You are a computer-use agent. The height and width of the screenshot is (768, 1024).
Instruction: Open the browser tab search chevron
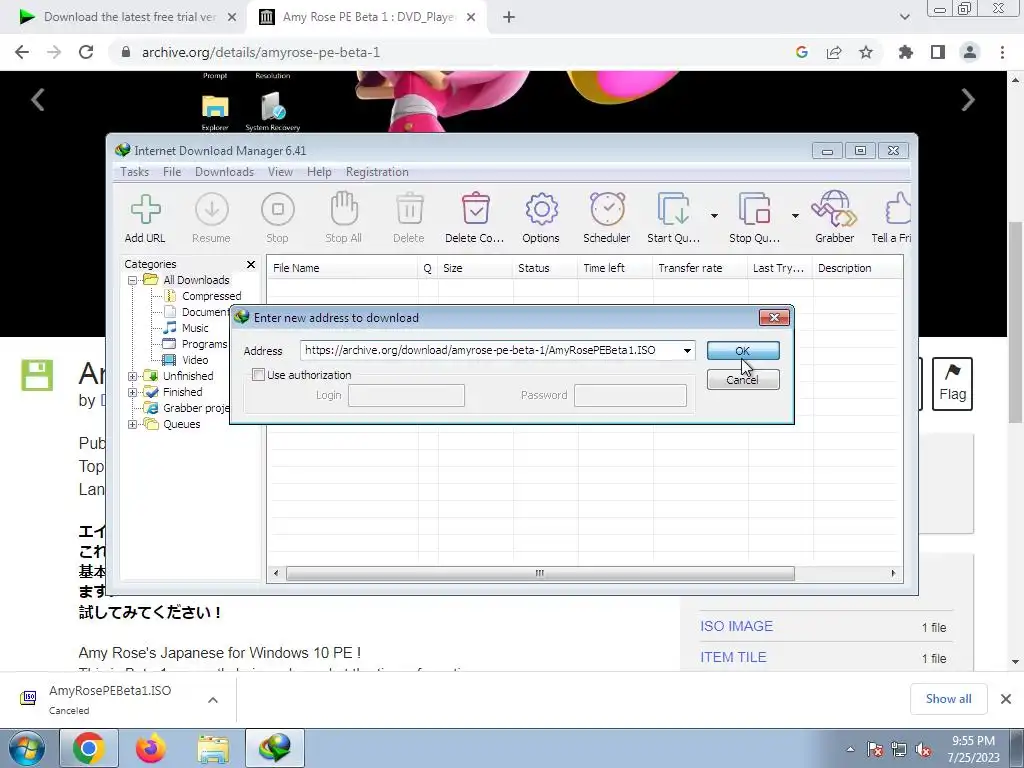[x=904, y=17]
